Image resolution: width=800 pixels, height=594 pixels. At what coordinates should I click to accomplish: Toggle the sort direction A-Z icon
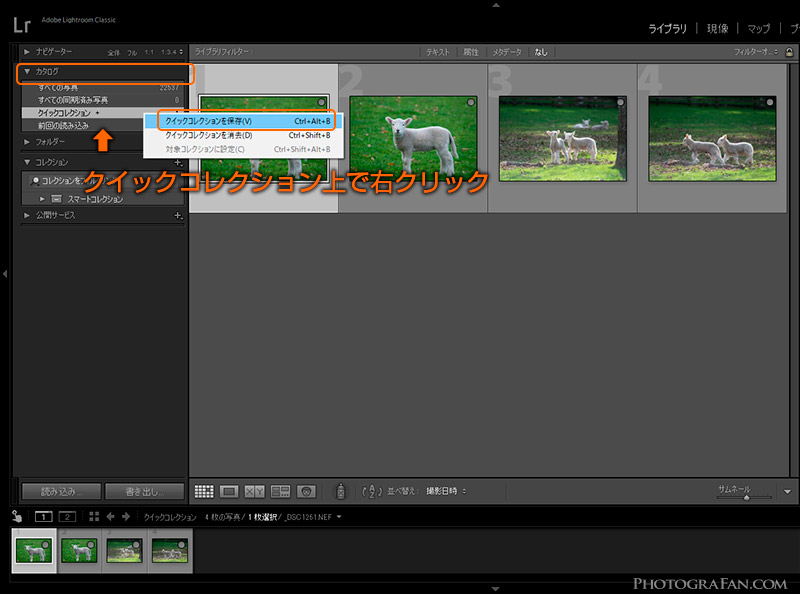click(x=371, y=491)
